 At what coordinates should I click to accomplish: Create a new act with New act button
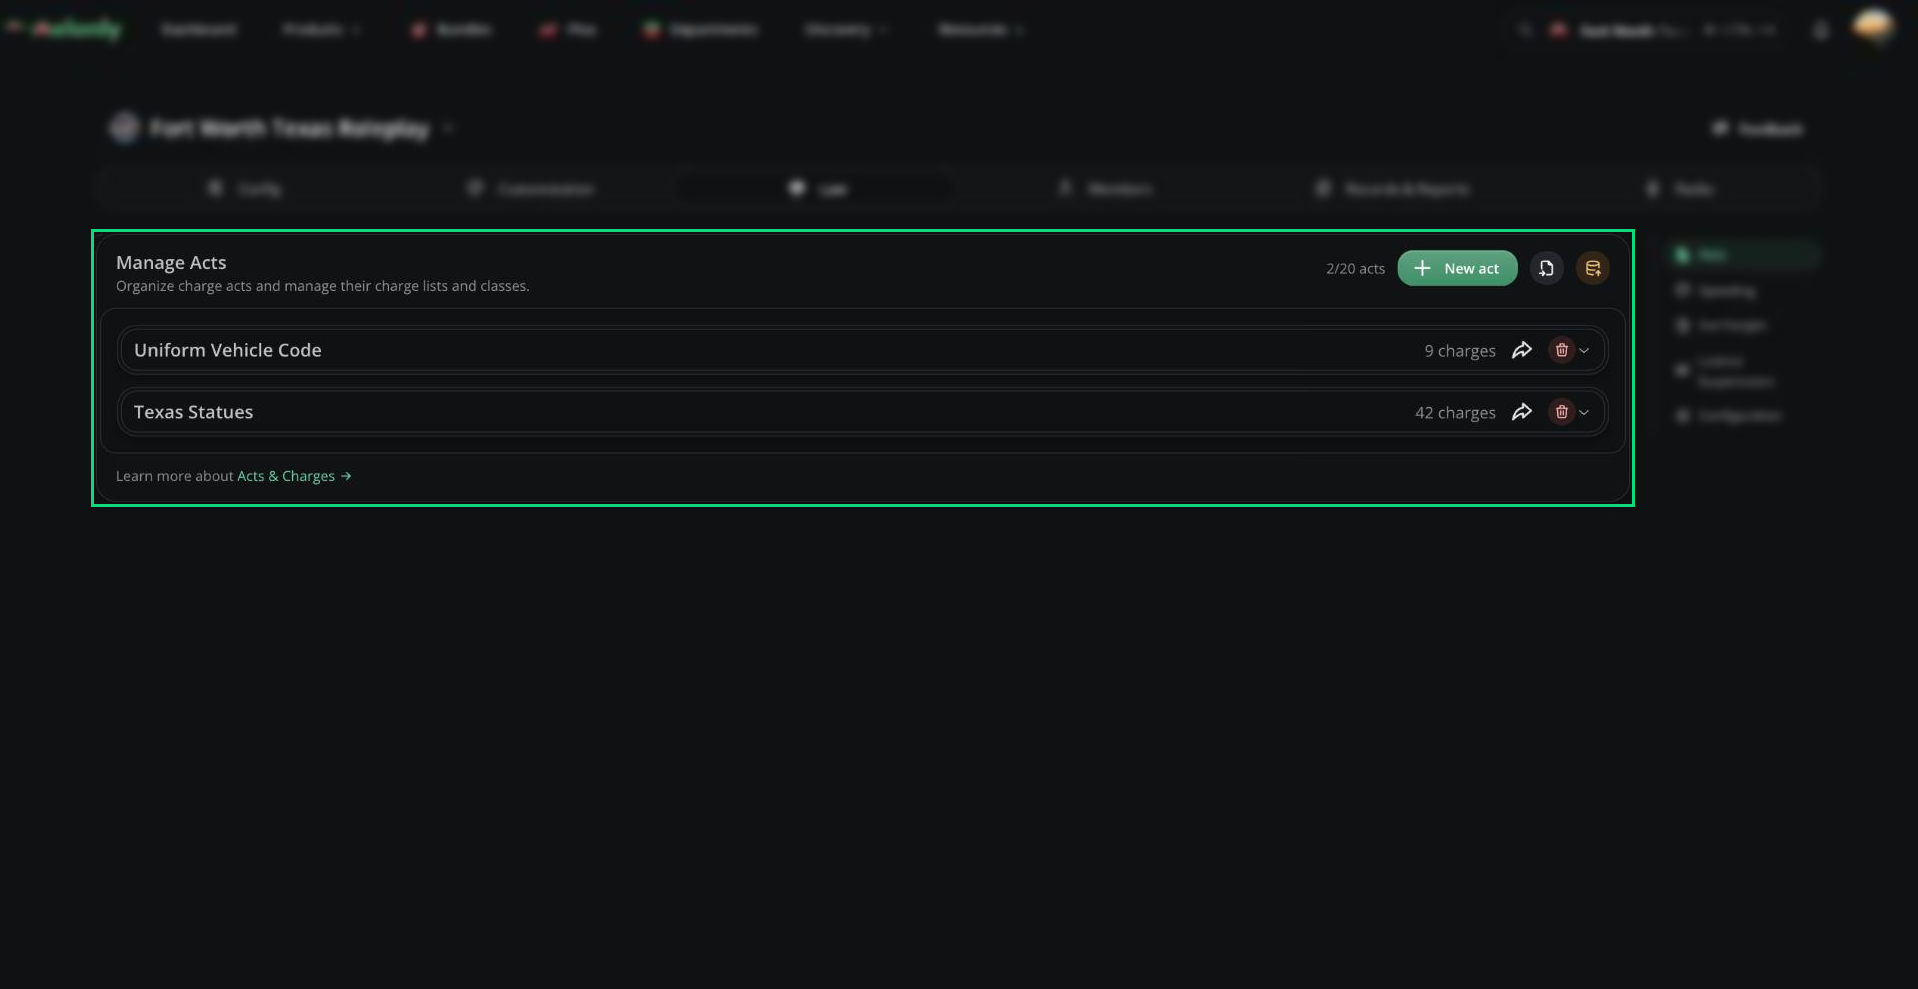[1457, 268]
